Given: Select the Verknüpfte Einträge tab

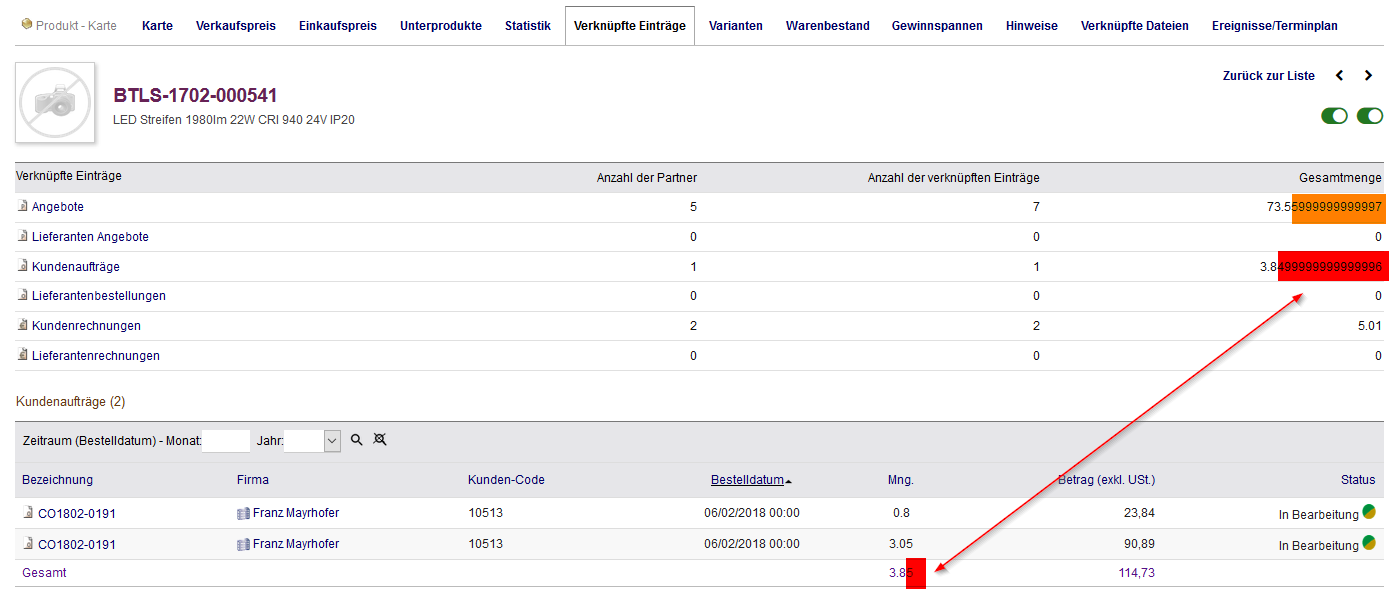Looking at the screenshot, I should [x=630, y=26].
